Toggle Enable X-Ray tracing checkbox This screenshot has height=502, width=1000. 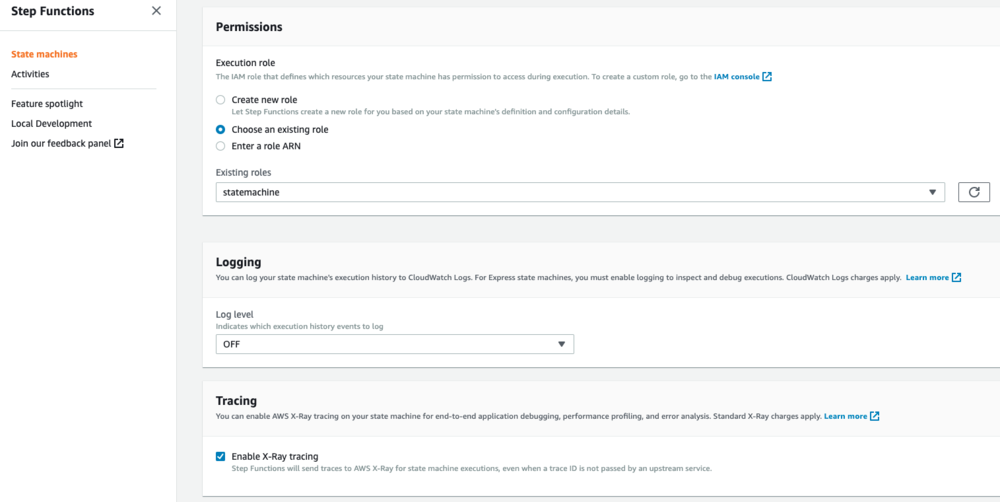(221, 456)
